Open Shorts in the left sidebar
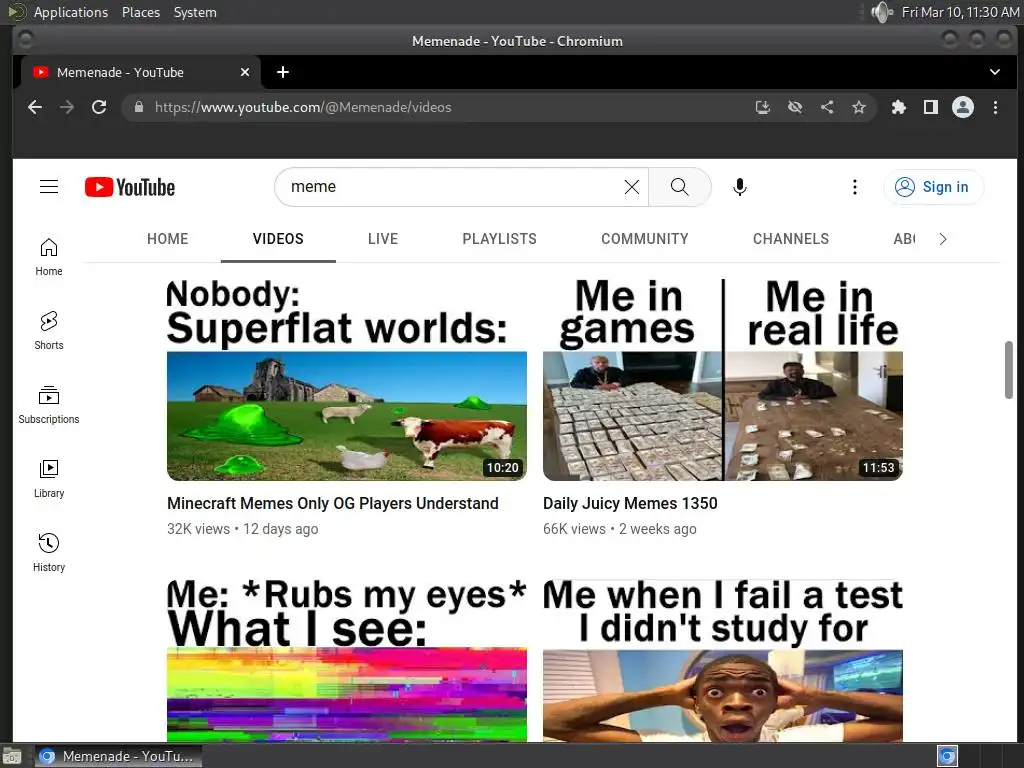The width and height of the screenshot is (1024, 768). 49,331
